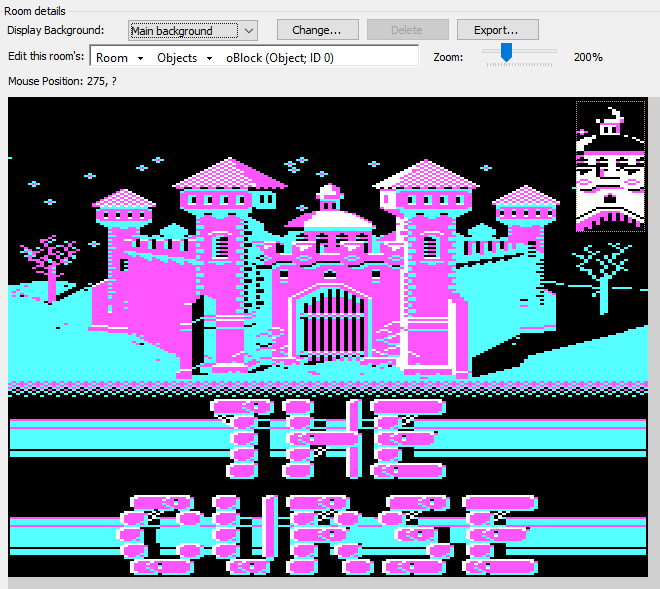The image size is (660, 589).
Task: Click the Change... button
Action: coord(317,30)
